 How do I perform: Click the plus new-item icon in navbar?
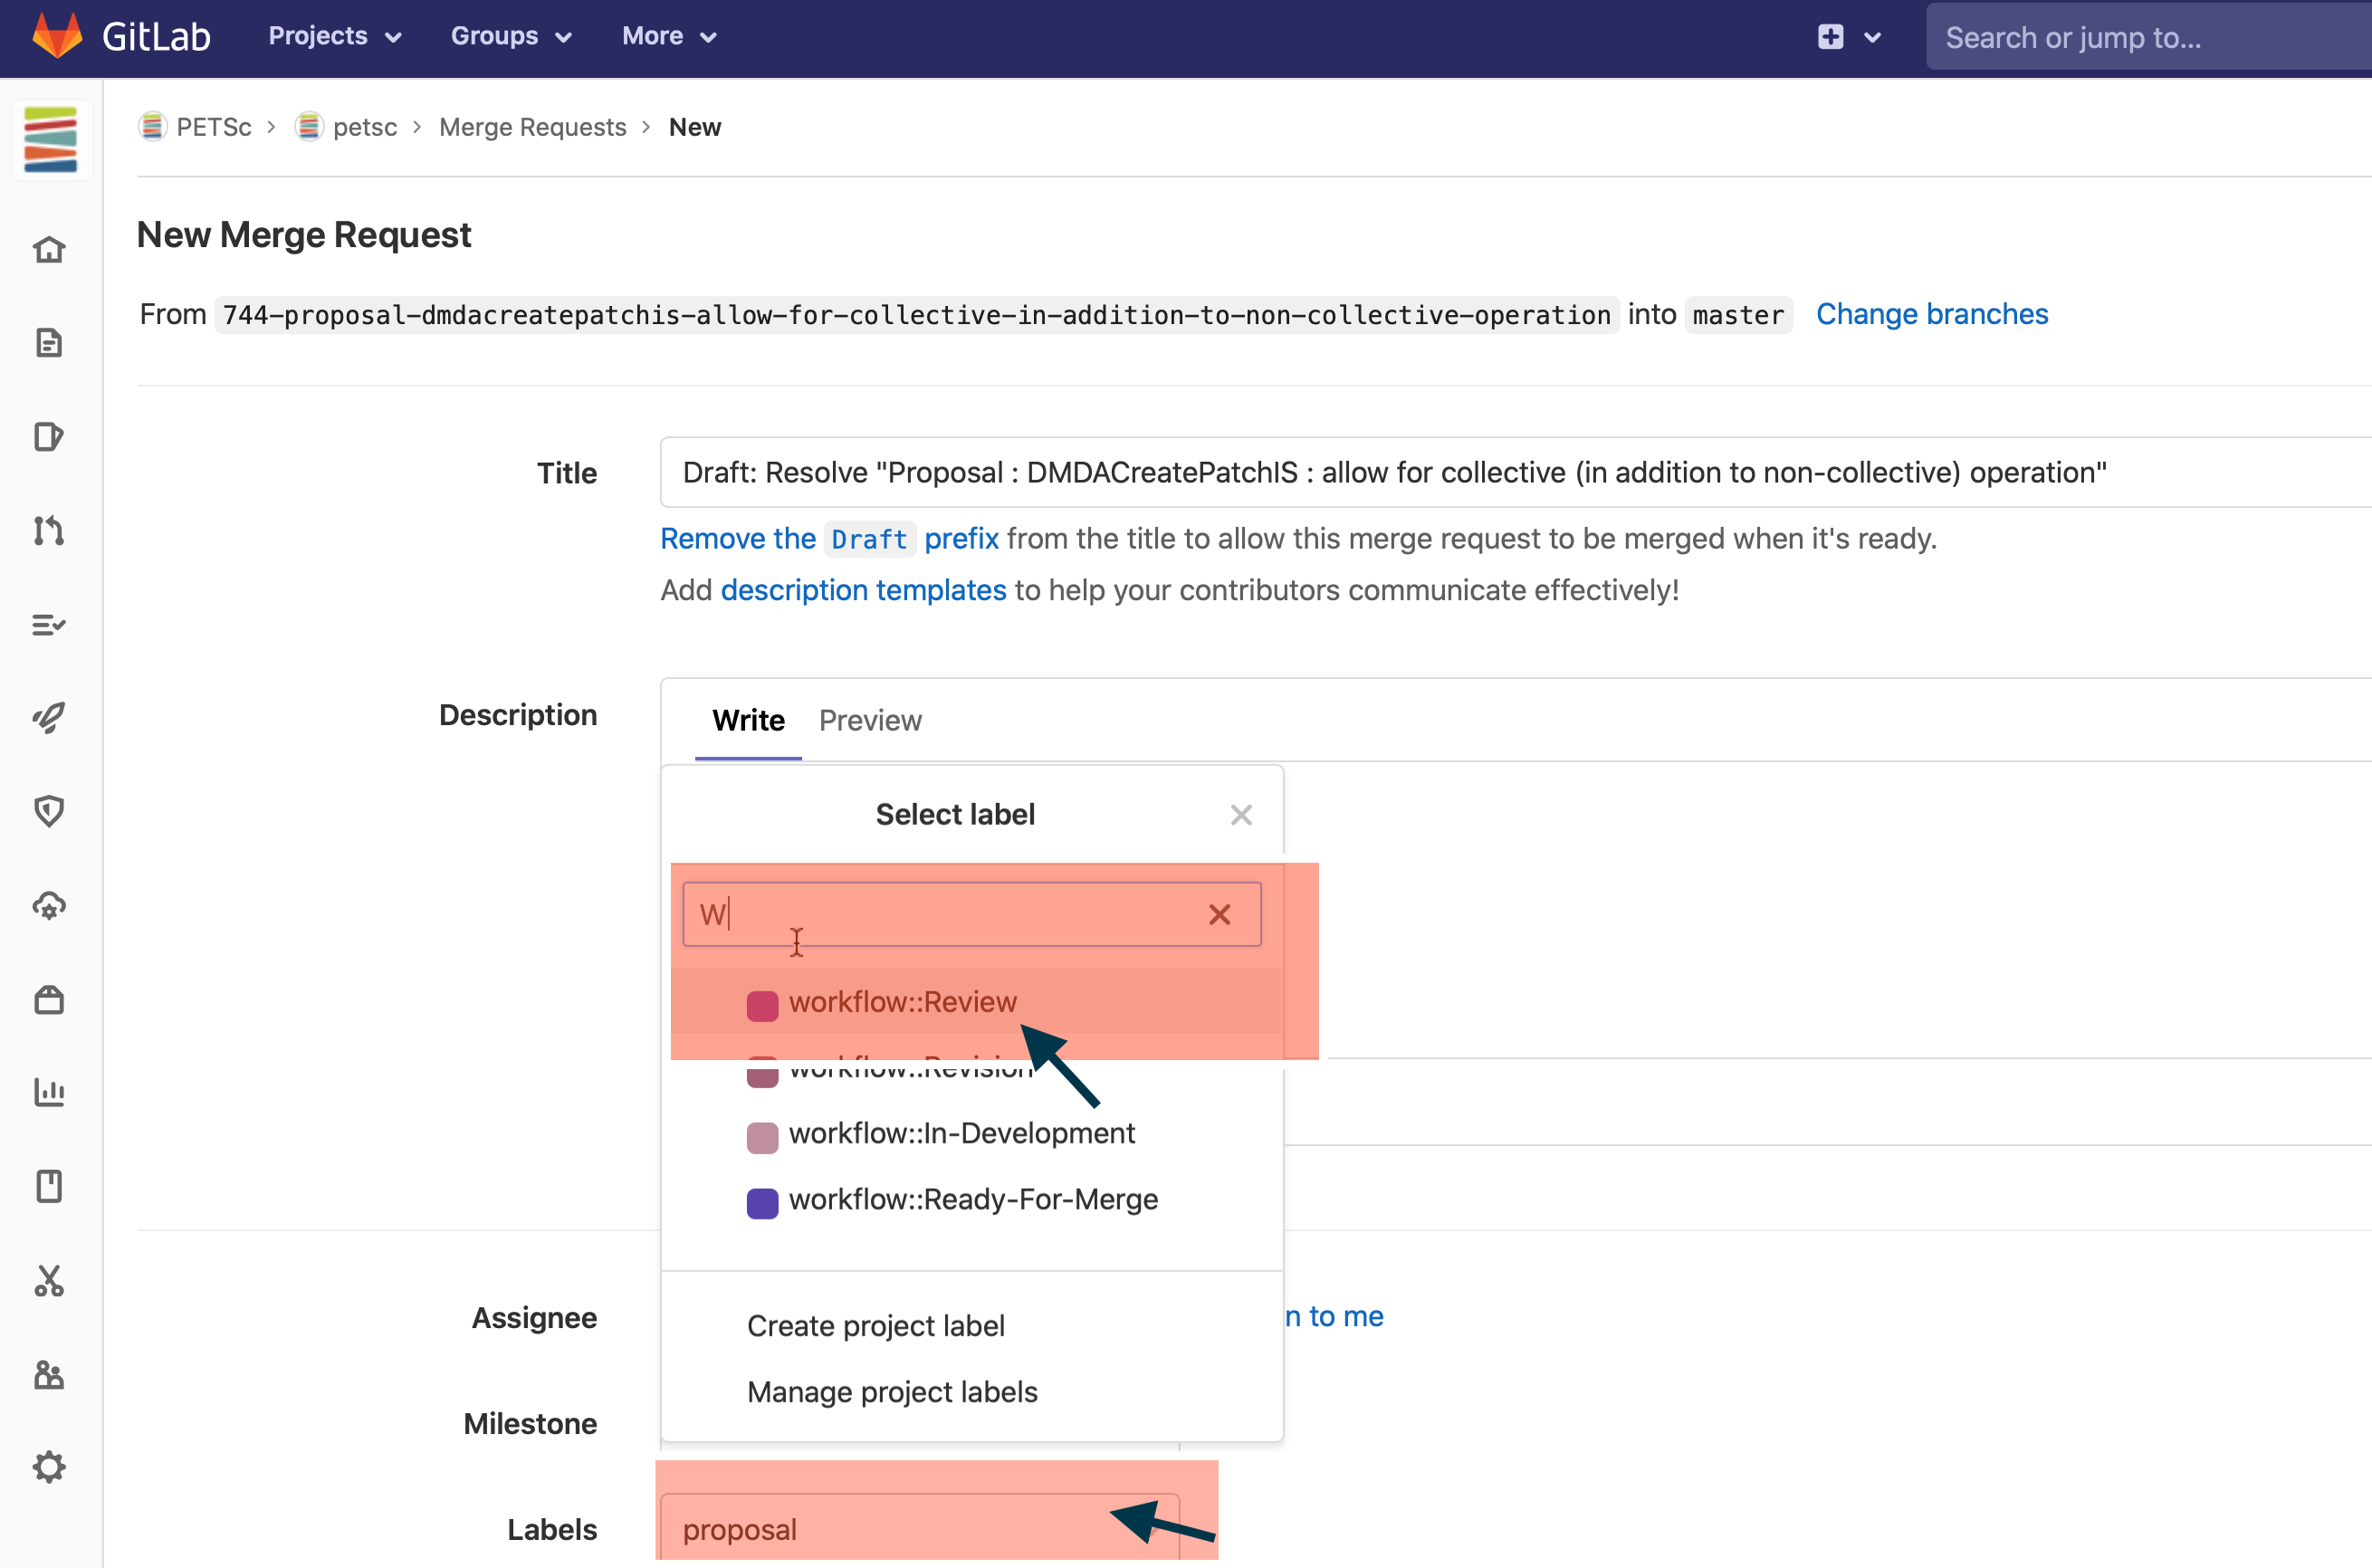1830,37
